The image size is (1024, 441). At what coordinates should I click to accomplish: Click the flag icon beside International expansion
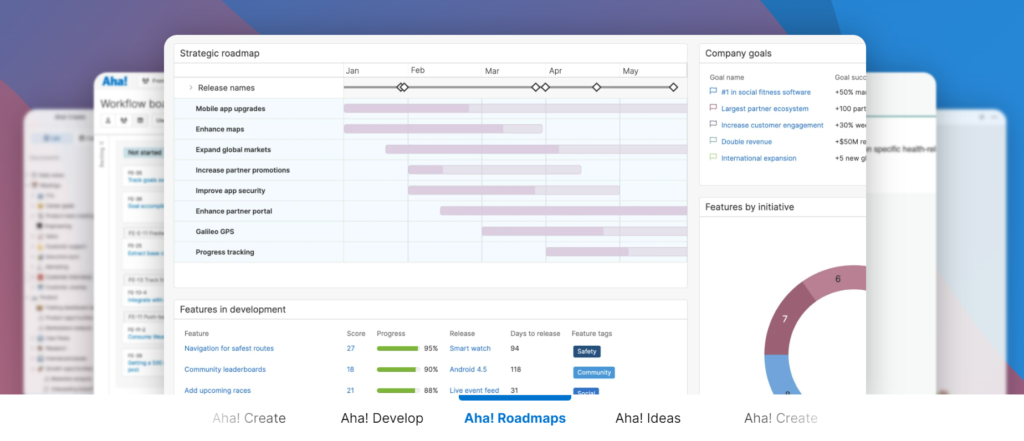713,158
